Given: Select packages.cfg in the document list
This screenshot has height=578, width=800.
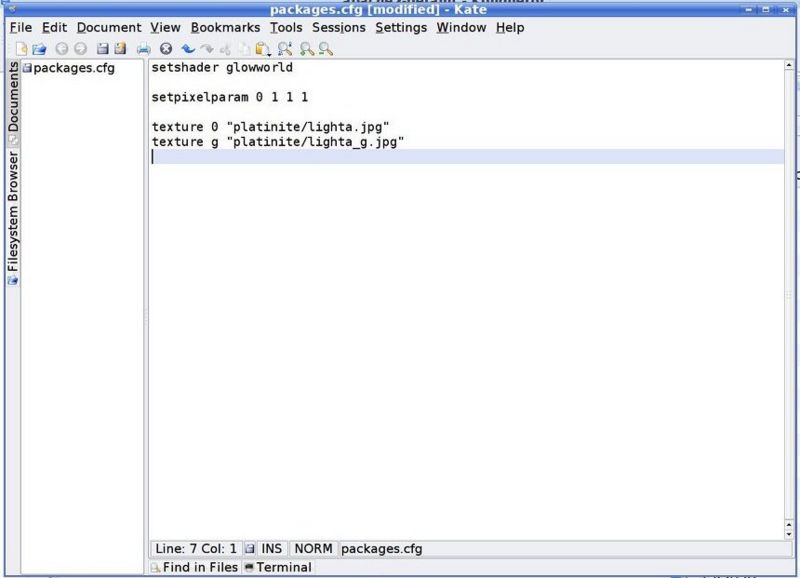Looking at the screenshot, I should 74,68.
